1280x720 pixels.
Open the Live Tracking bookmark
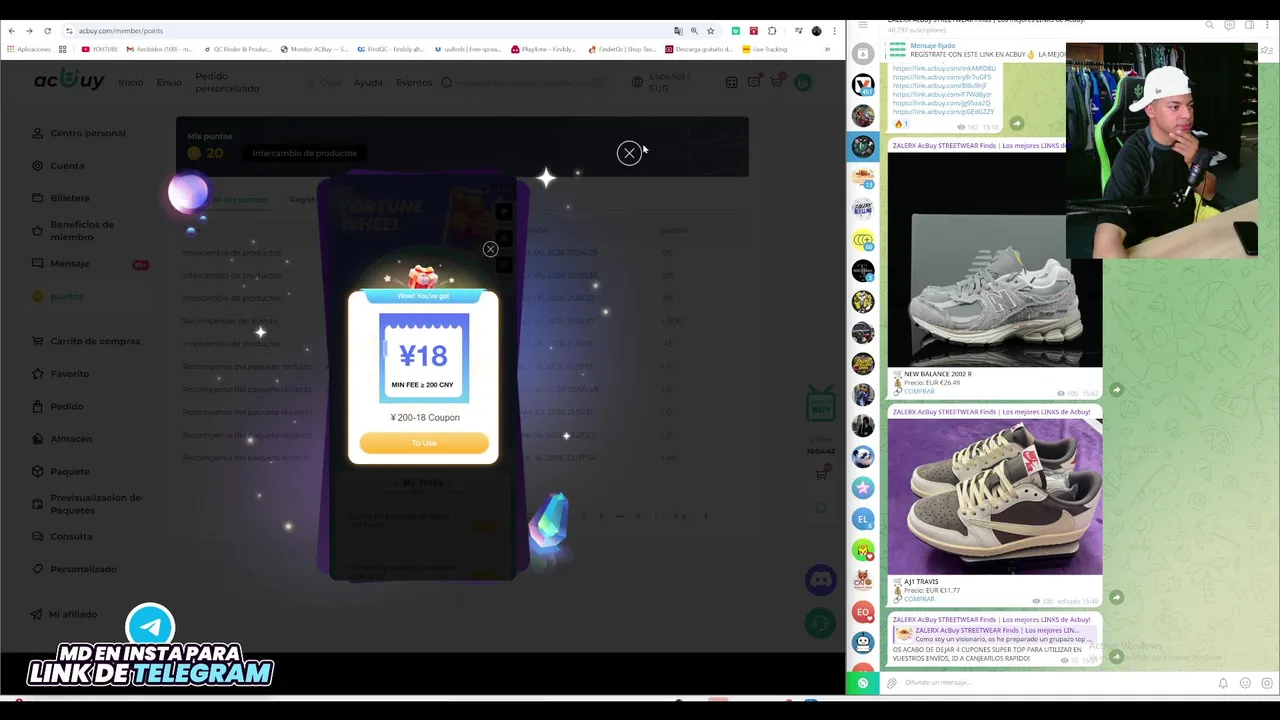765,49
